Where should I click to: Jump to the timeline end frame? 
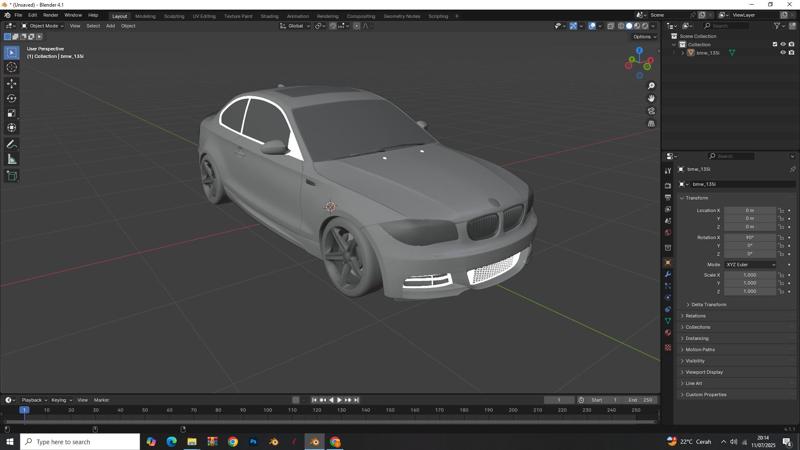pyautogui.click(x=357, y=400)
